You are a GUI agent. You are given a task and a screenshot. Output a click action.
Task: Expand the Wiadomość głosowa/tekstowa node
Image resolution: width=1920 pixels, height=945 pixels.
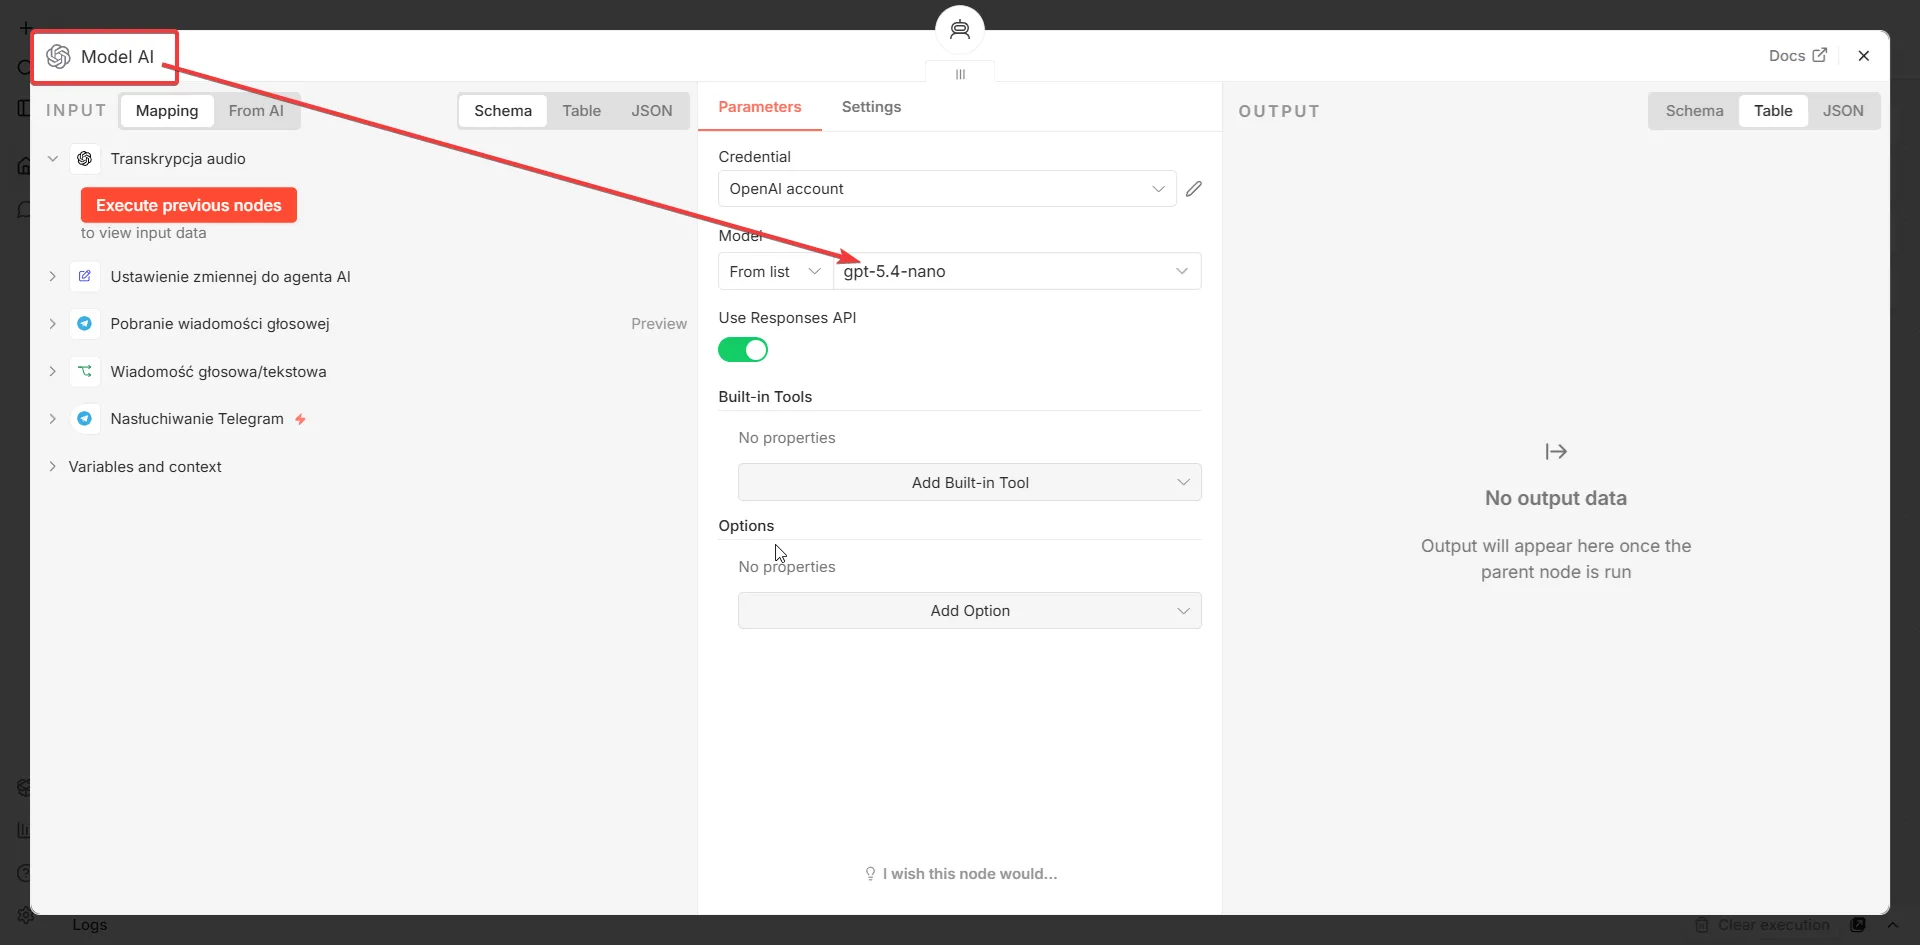pyautogui.click(x=53, y=371)
